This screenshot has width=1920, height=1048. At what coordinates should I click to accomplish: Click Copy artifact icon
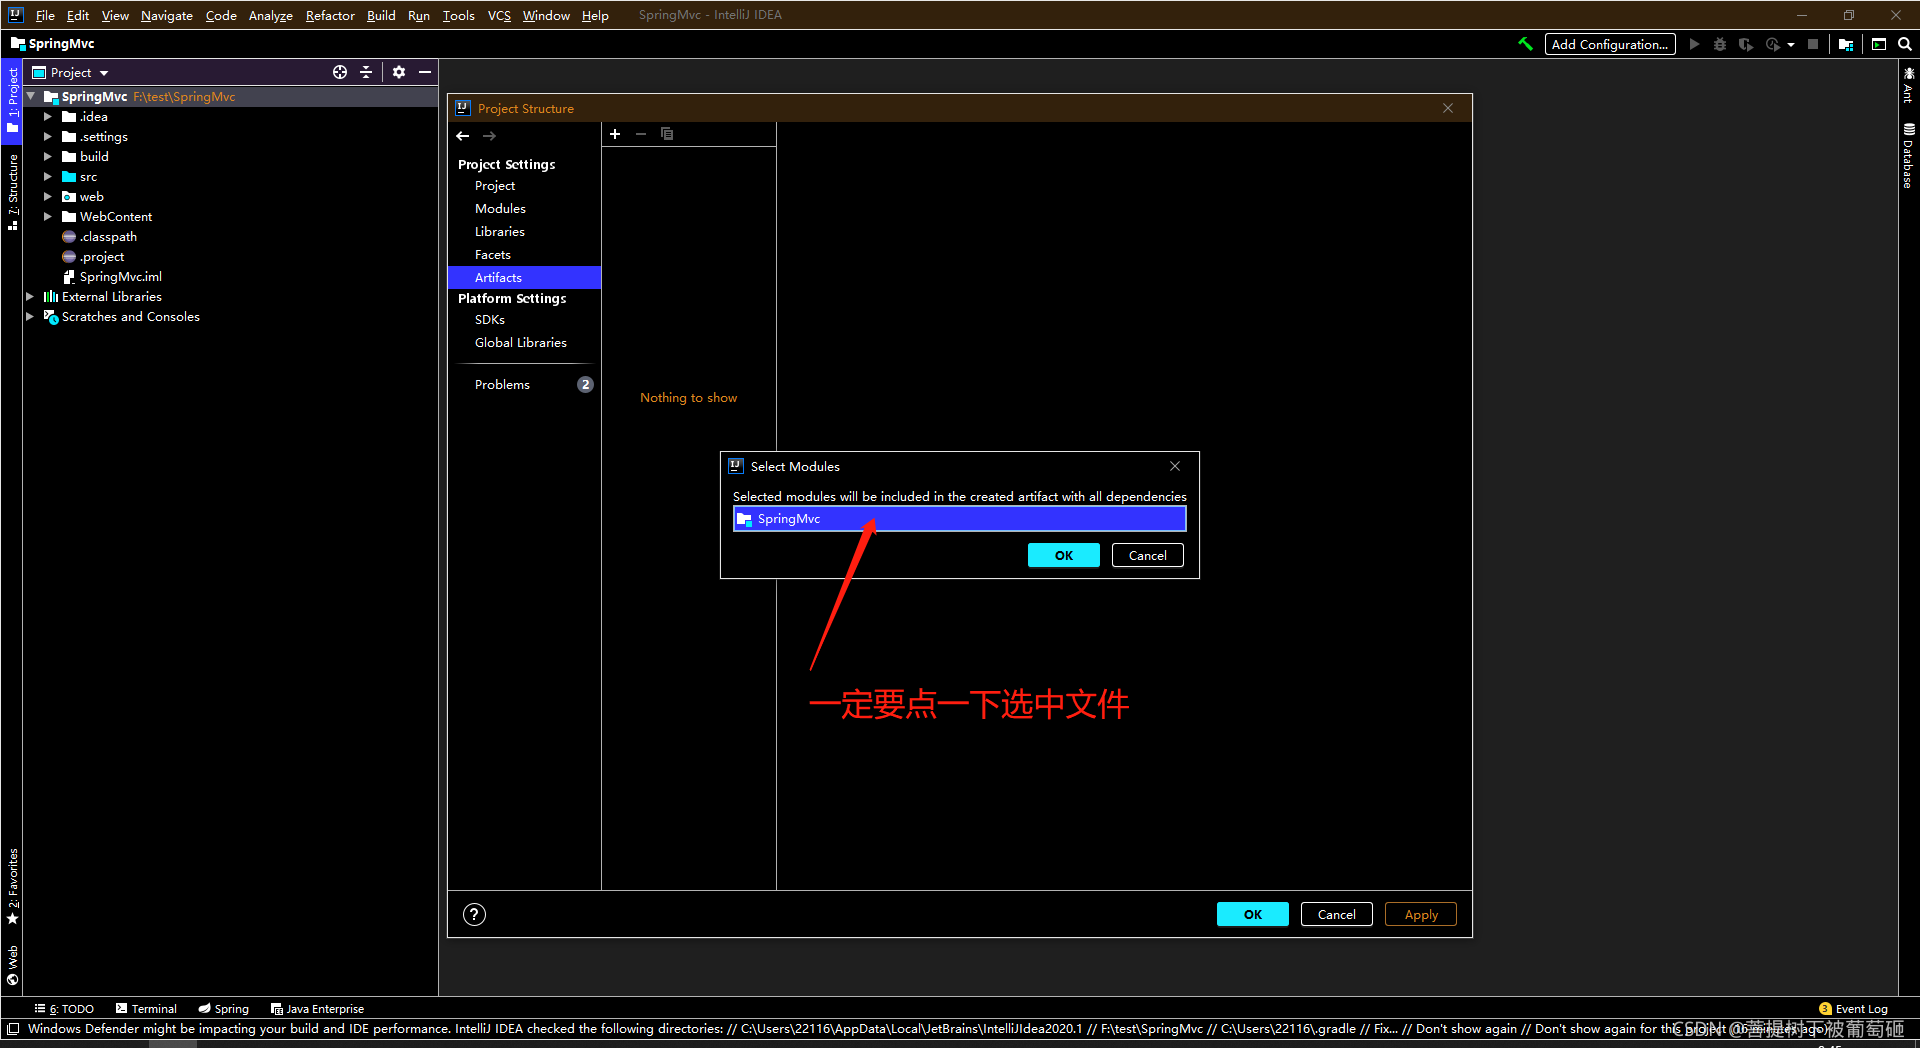coord(667,134)
